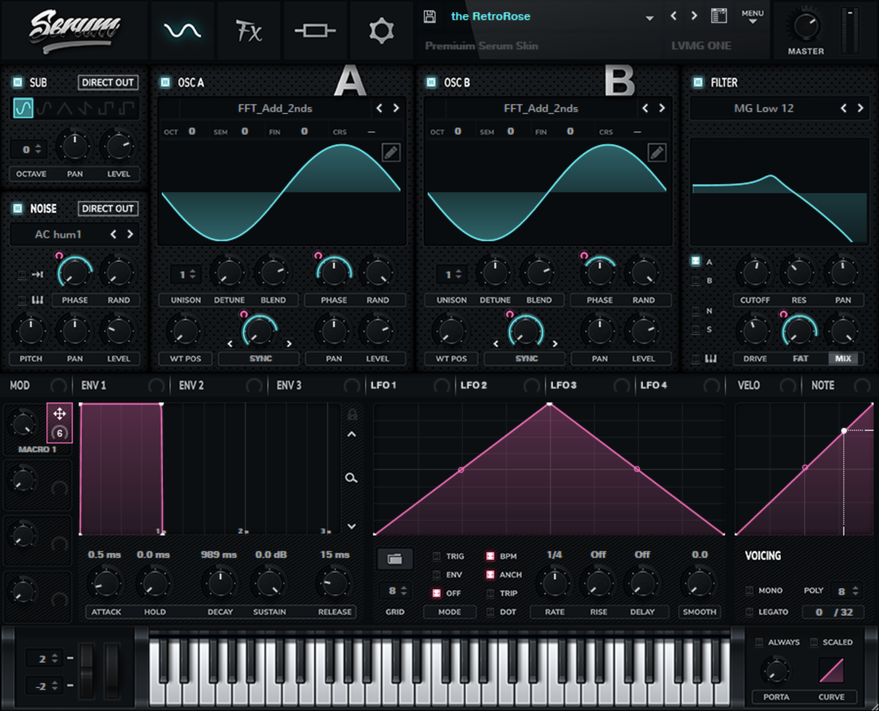Save preset with floppy disk icon
The image size is (879, 711).
[x=429, y=16]
